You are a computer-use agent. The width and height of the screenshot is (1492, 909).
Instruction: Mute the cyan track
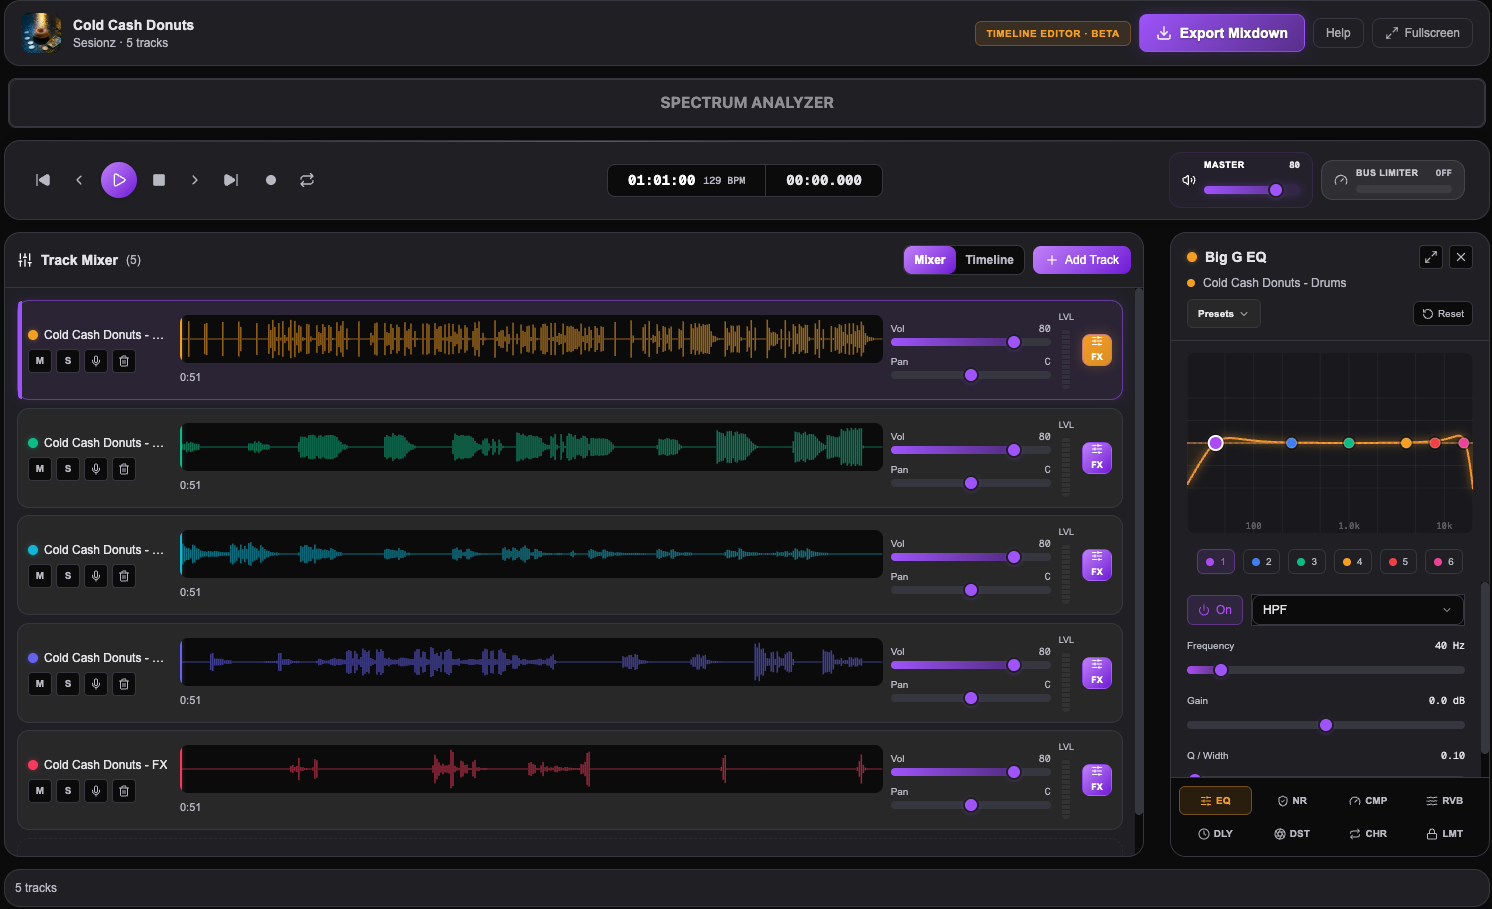[x=40, y=576]
